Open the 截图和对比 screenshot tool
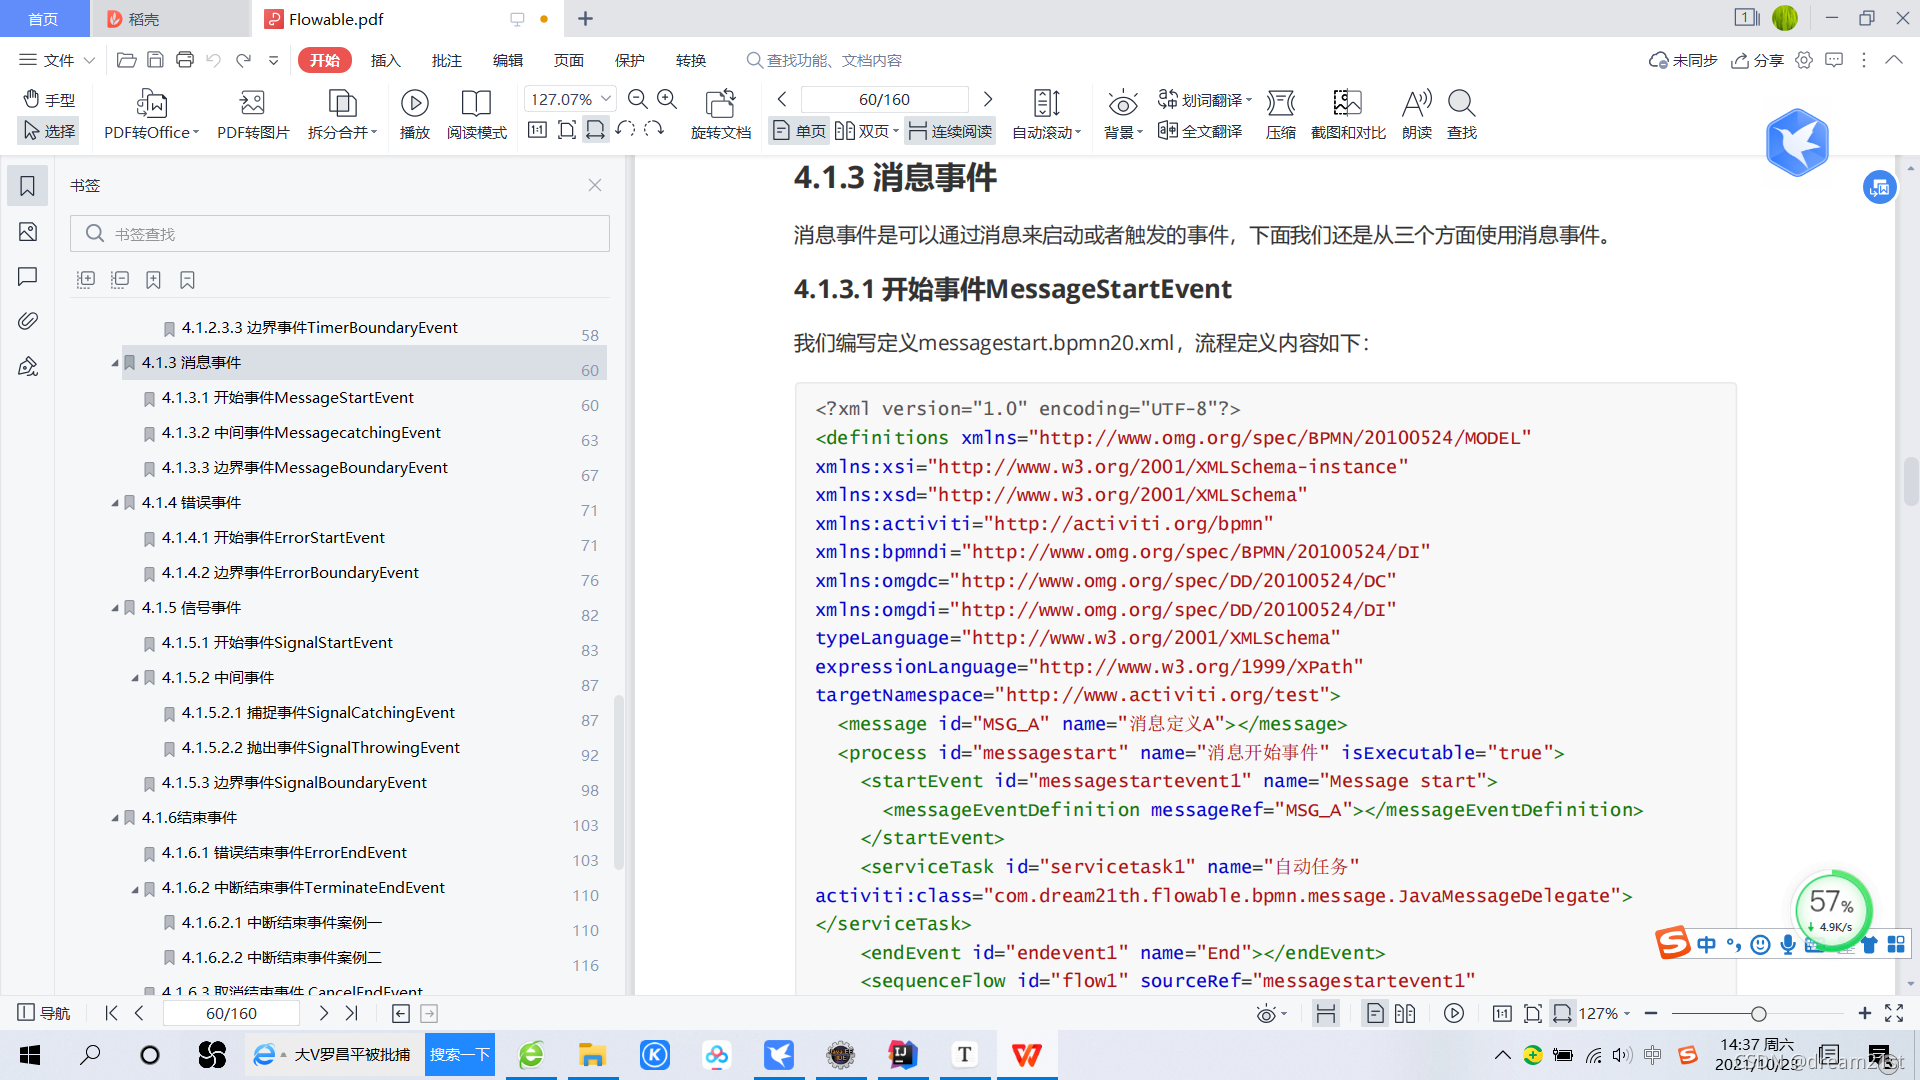The height and width of the screenshot is (1080, 1920). click(1347, 103)
